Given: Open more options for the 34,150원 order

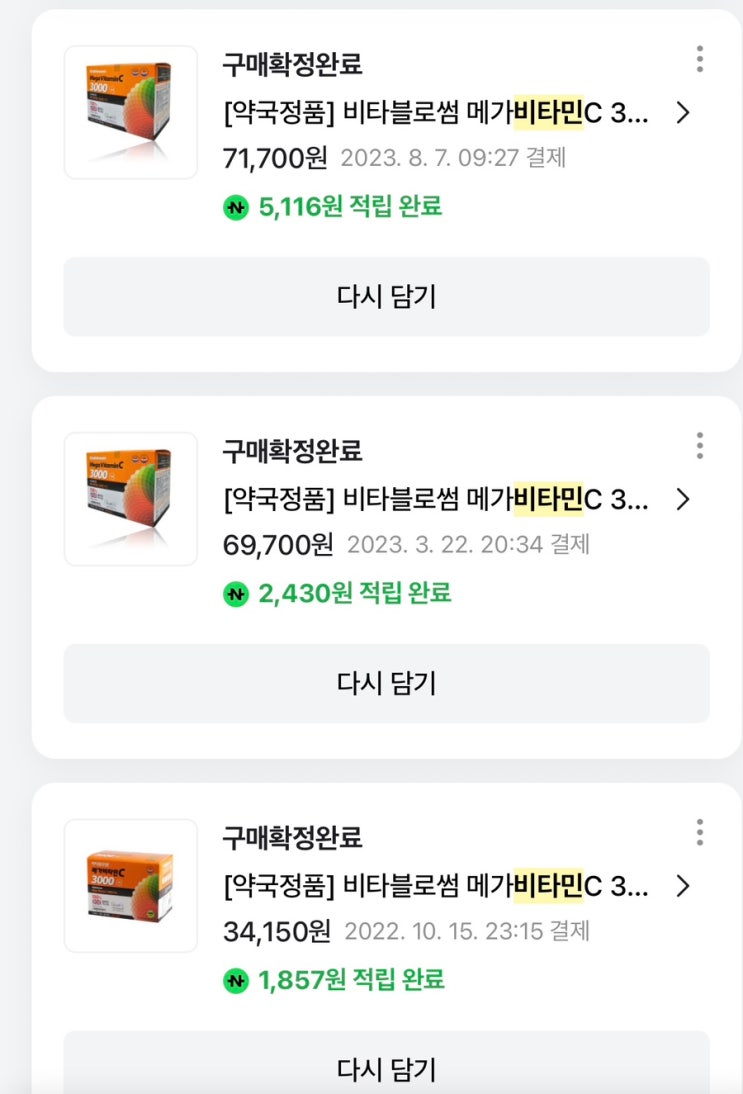Looking at the screenshot, I should (x=700, y=832).
